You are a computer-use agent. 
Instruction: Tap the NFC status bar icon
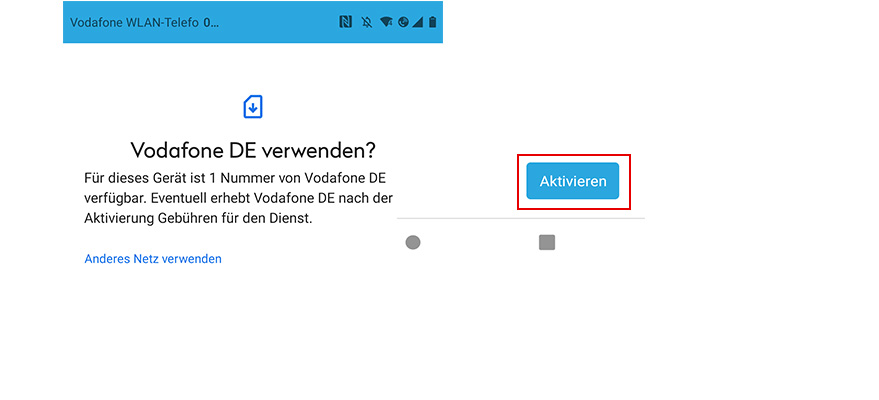coord(345,22)
